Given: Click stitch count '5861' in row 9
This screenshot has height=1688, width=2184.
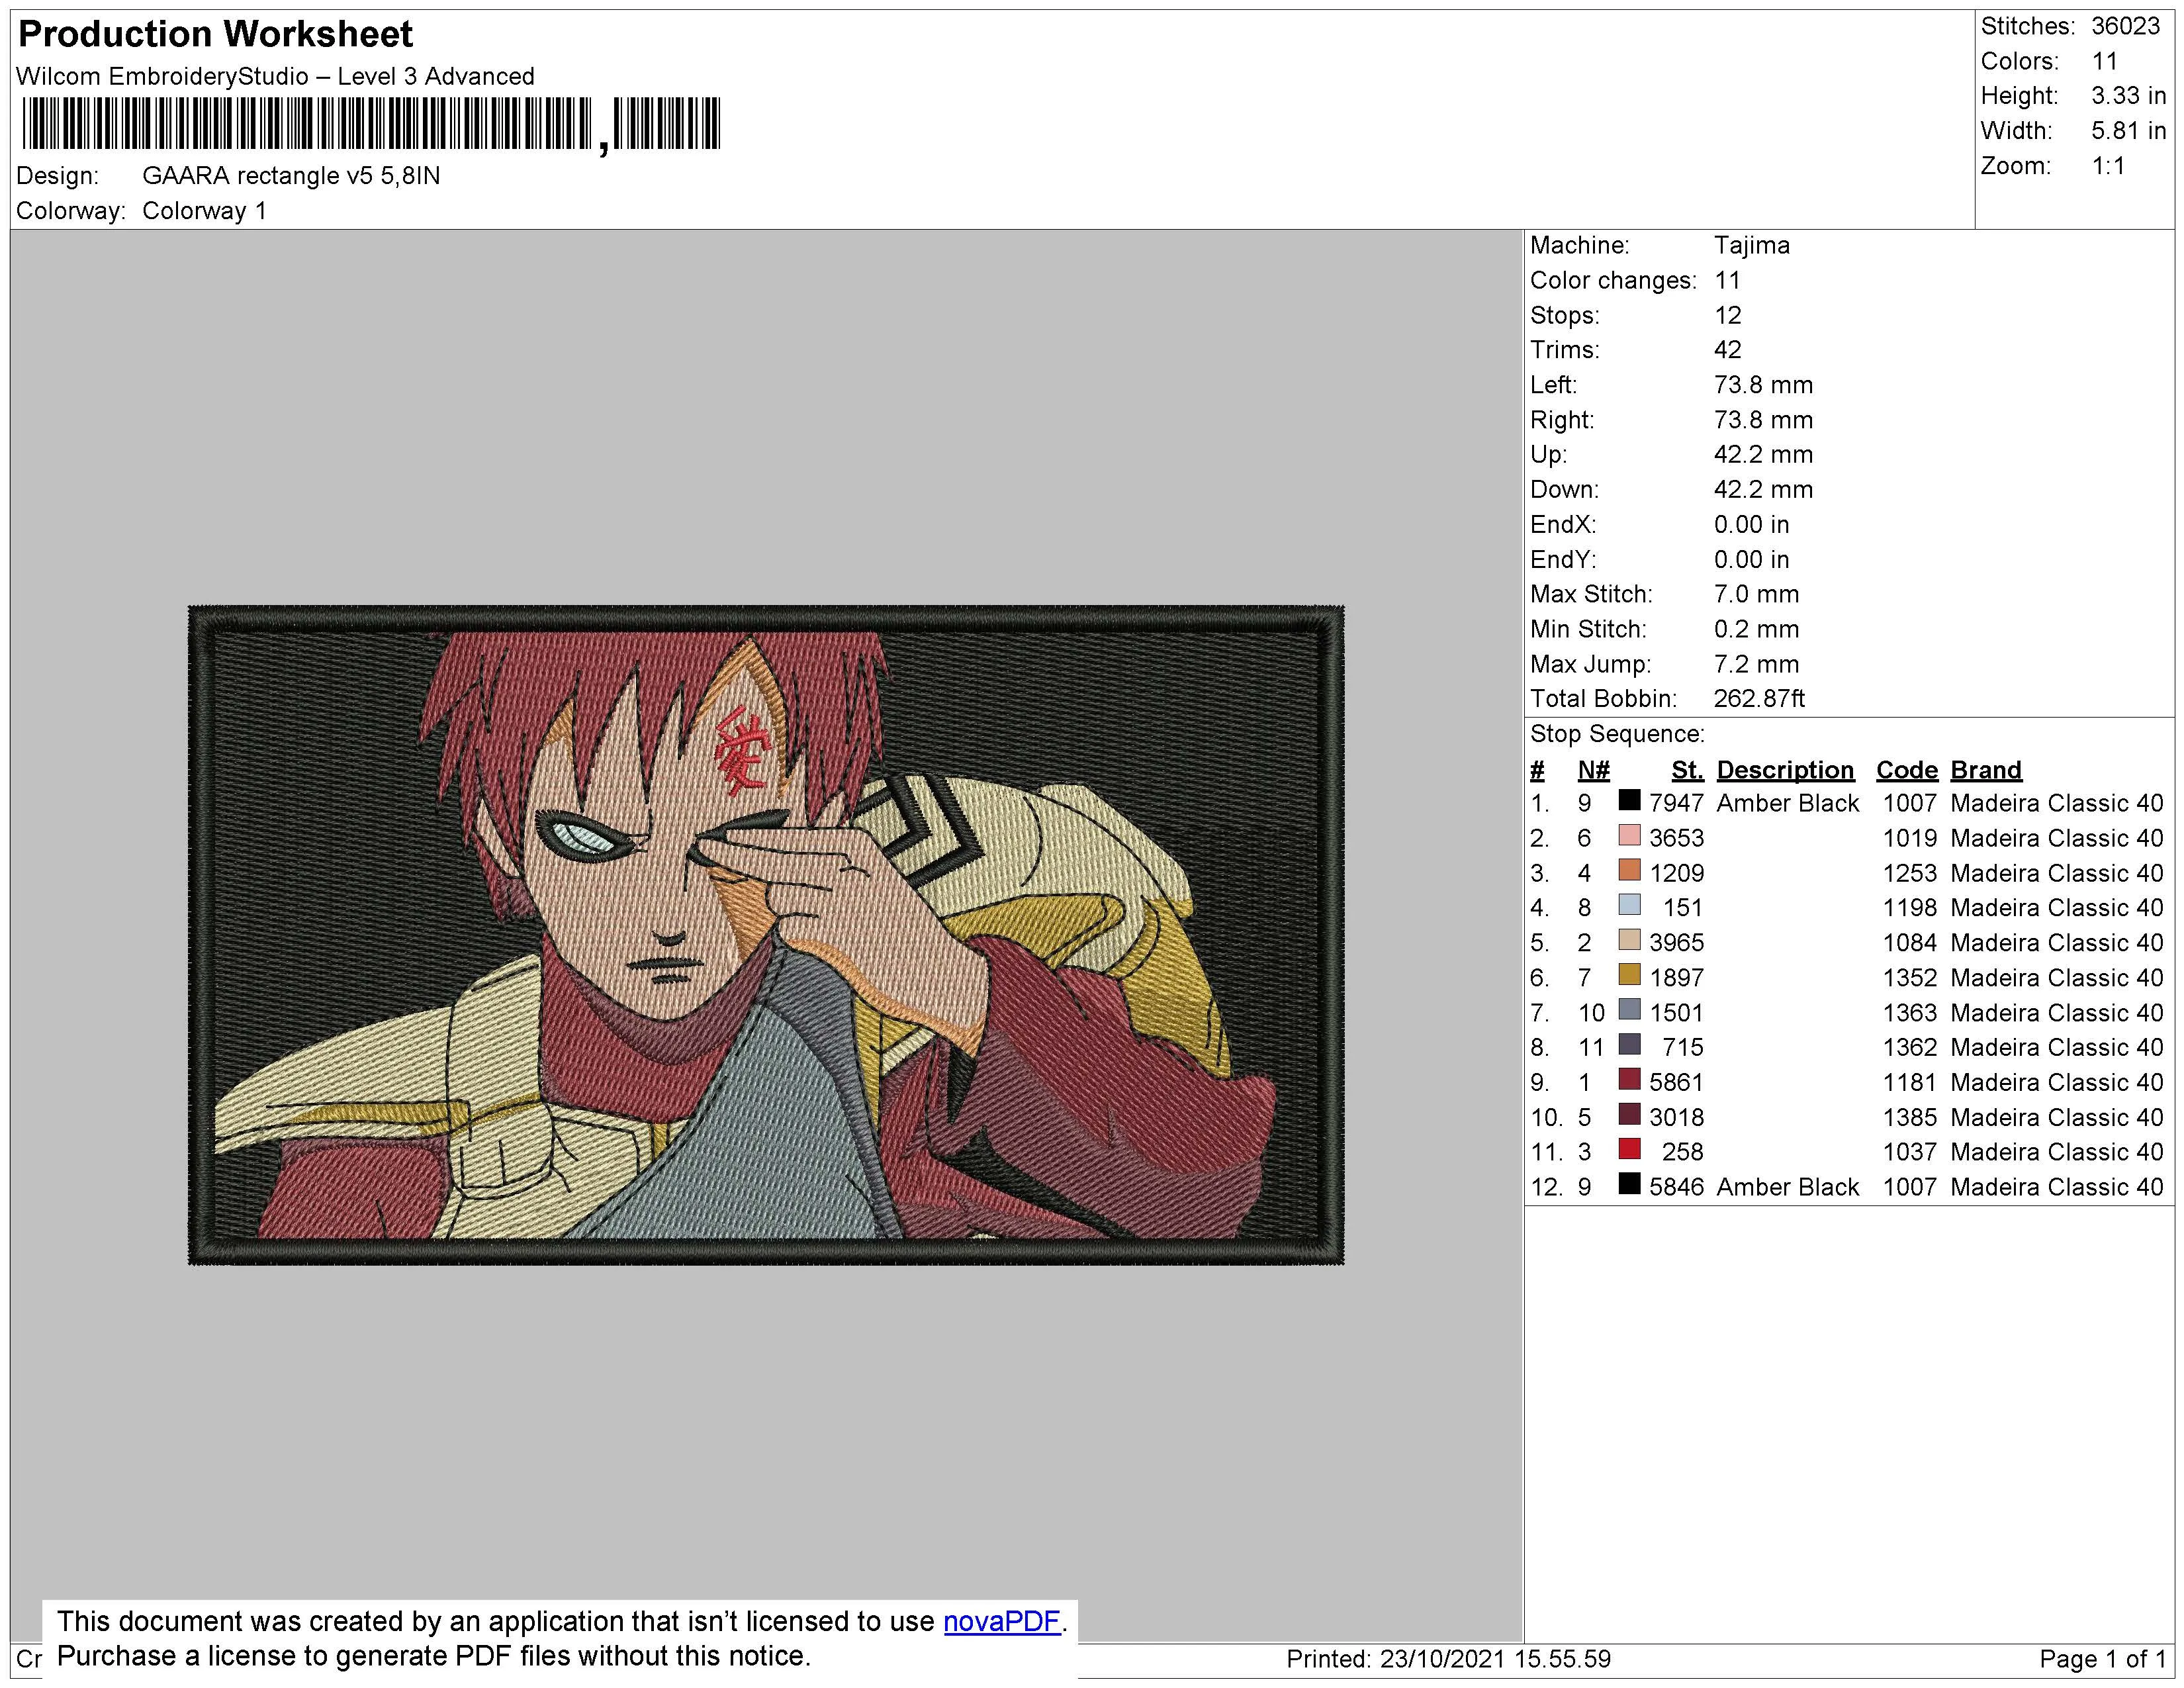Looking at the screenshot, I should coord(1676,1082).
